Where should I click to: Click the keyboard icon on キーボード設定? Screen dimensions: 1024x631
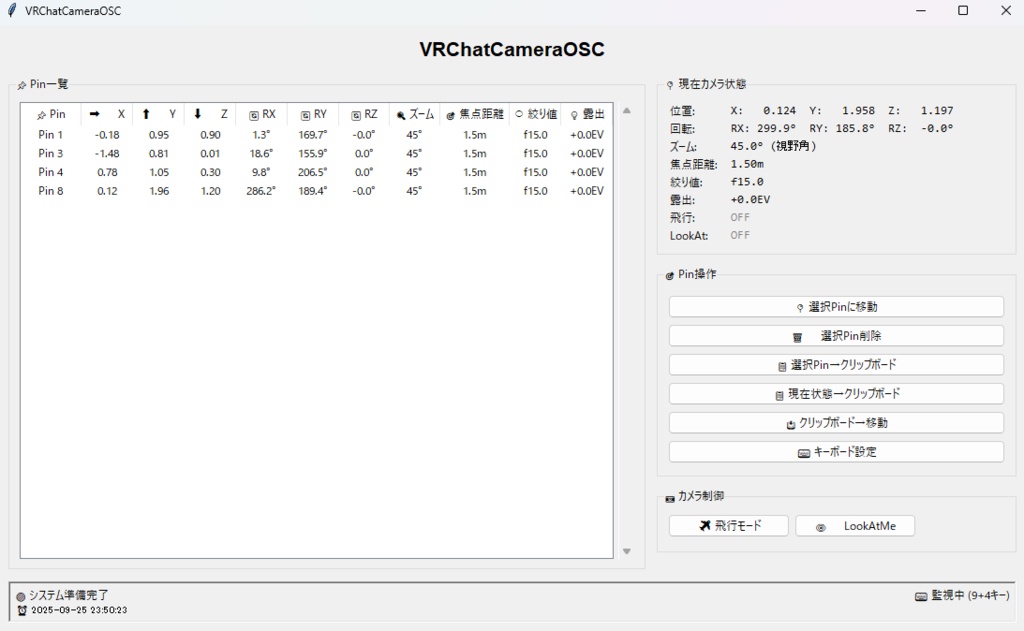pyautogui.click(x=804, y=453)
